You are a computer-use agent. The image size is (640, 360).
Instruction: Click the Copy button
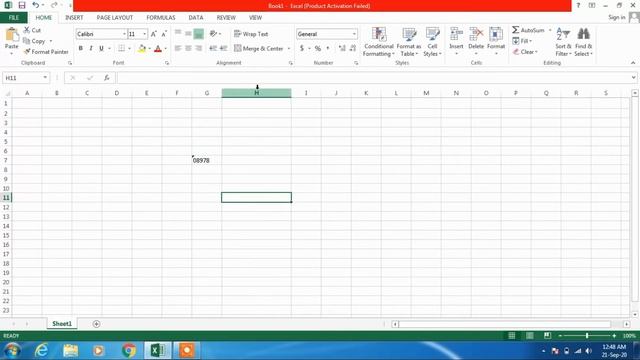point(34,41)
